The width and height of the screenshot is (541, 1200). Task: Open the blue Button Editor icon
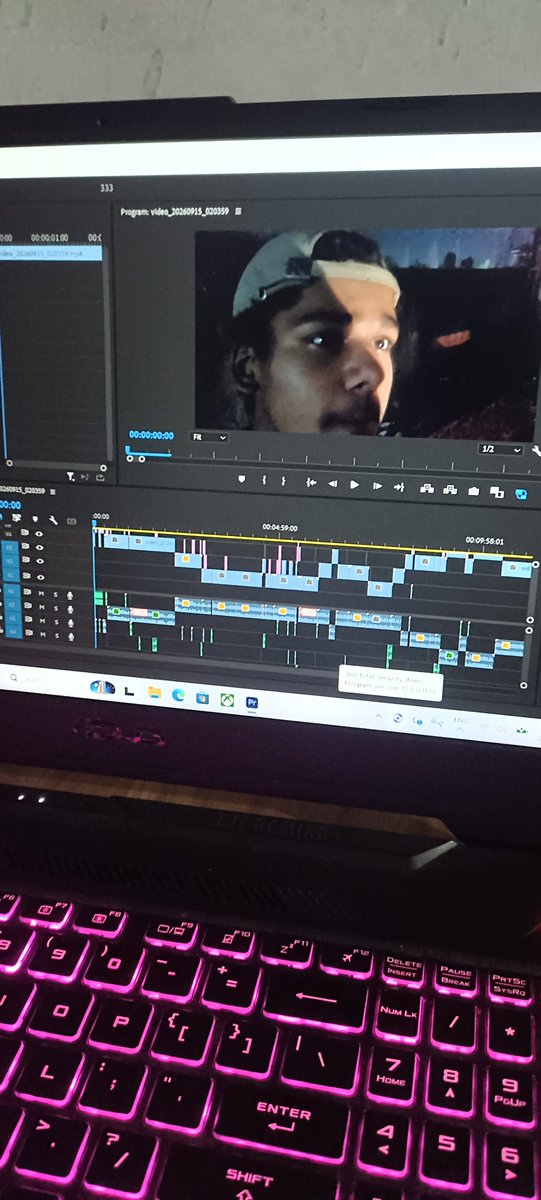click(521, 493)
